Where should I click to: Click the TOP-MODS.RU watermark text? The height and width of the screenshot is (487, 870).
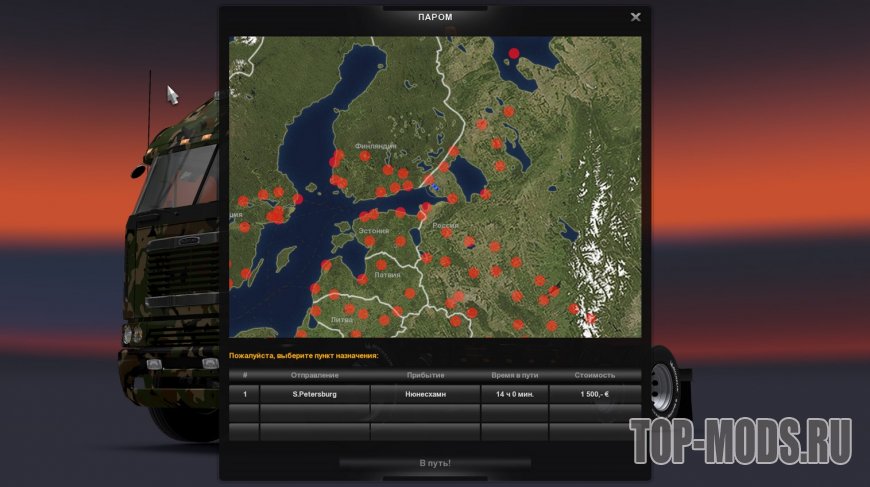coord(741,442)
